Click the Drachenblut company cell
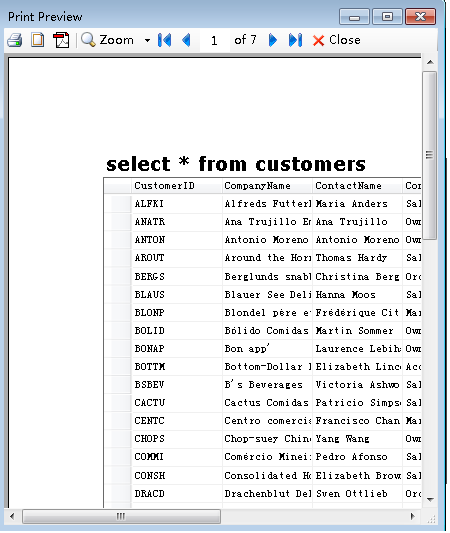Viewport: 450px width, 533px height. (267, 494)
